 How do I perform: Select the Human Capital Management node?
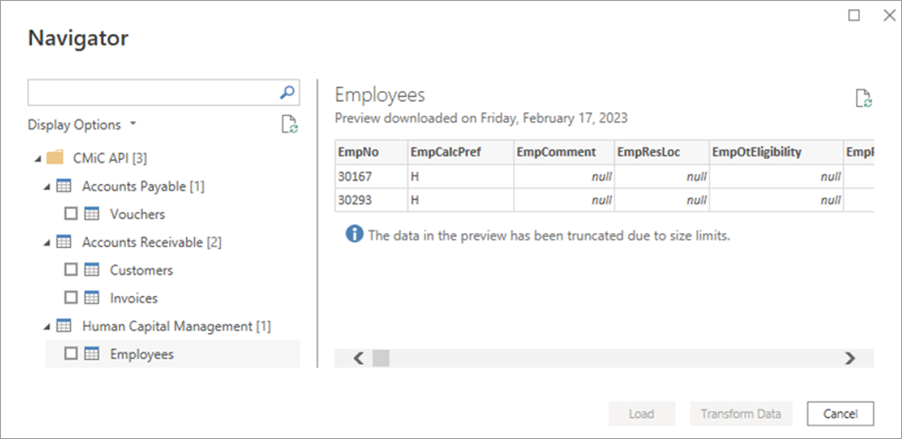click(176, 326)
